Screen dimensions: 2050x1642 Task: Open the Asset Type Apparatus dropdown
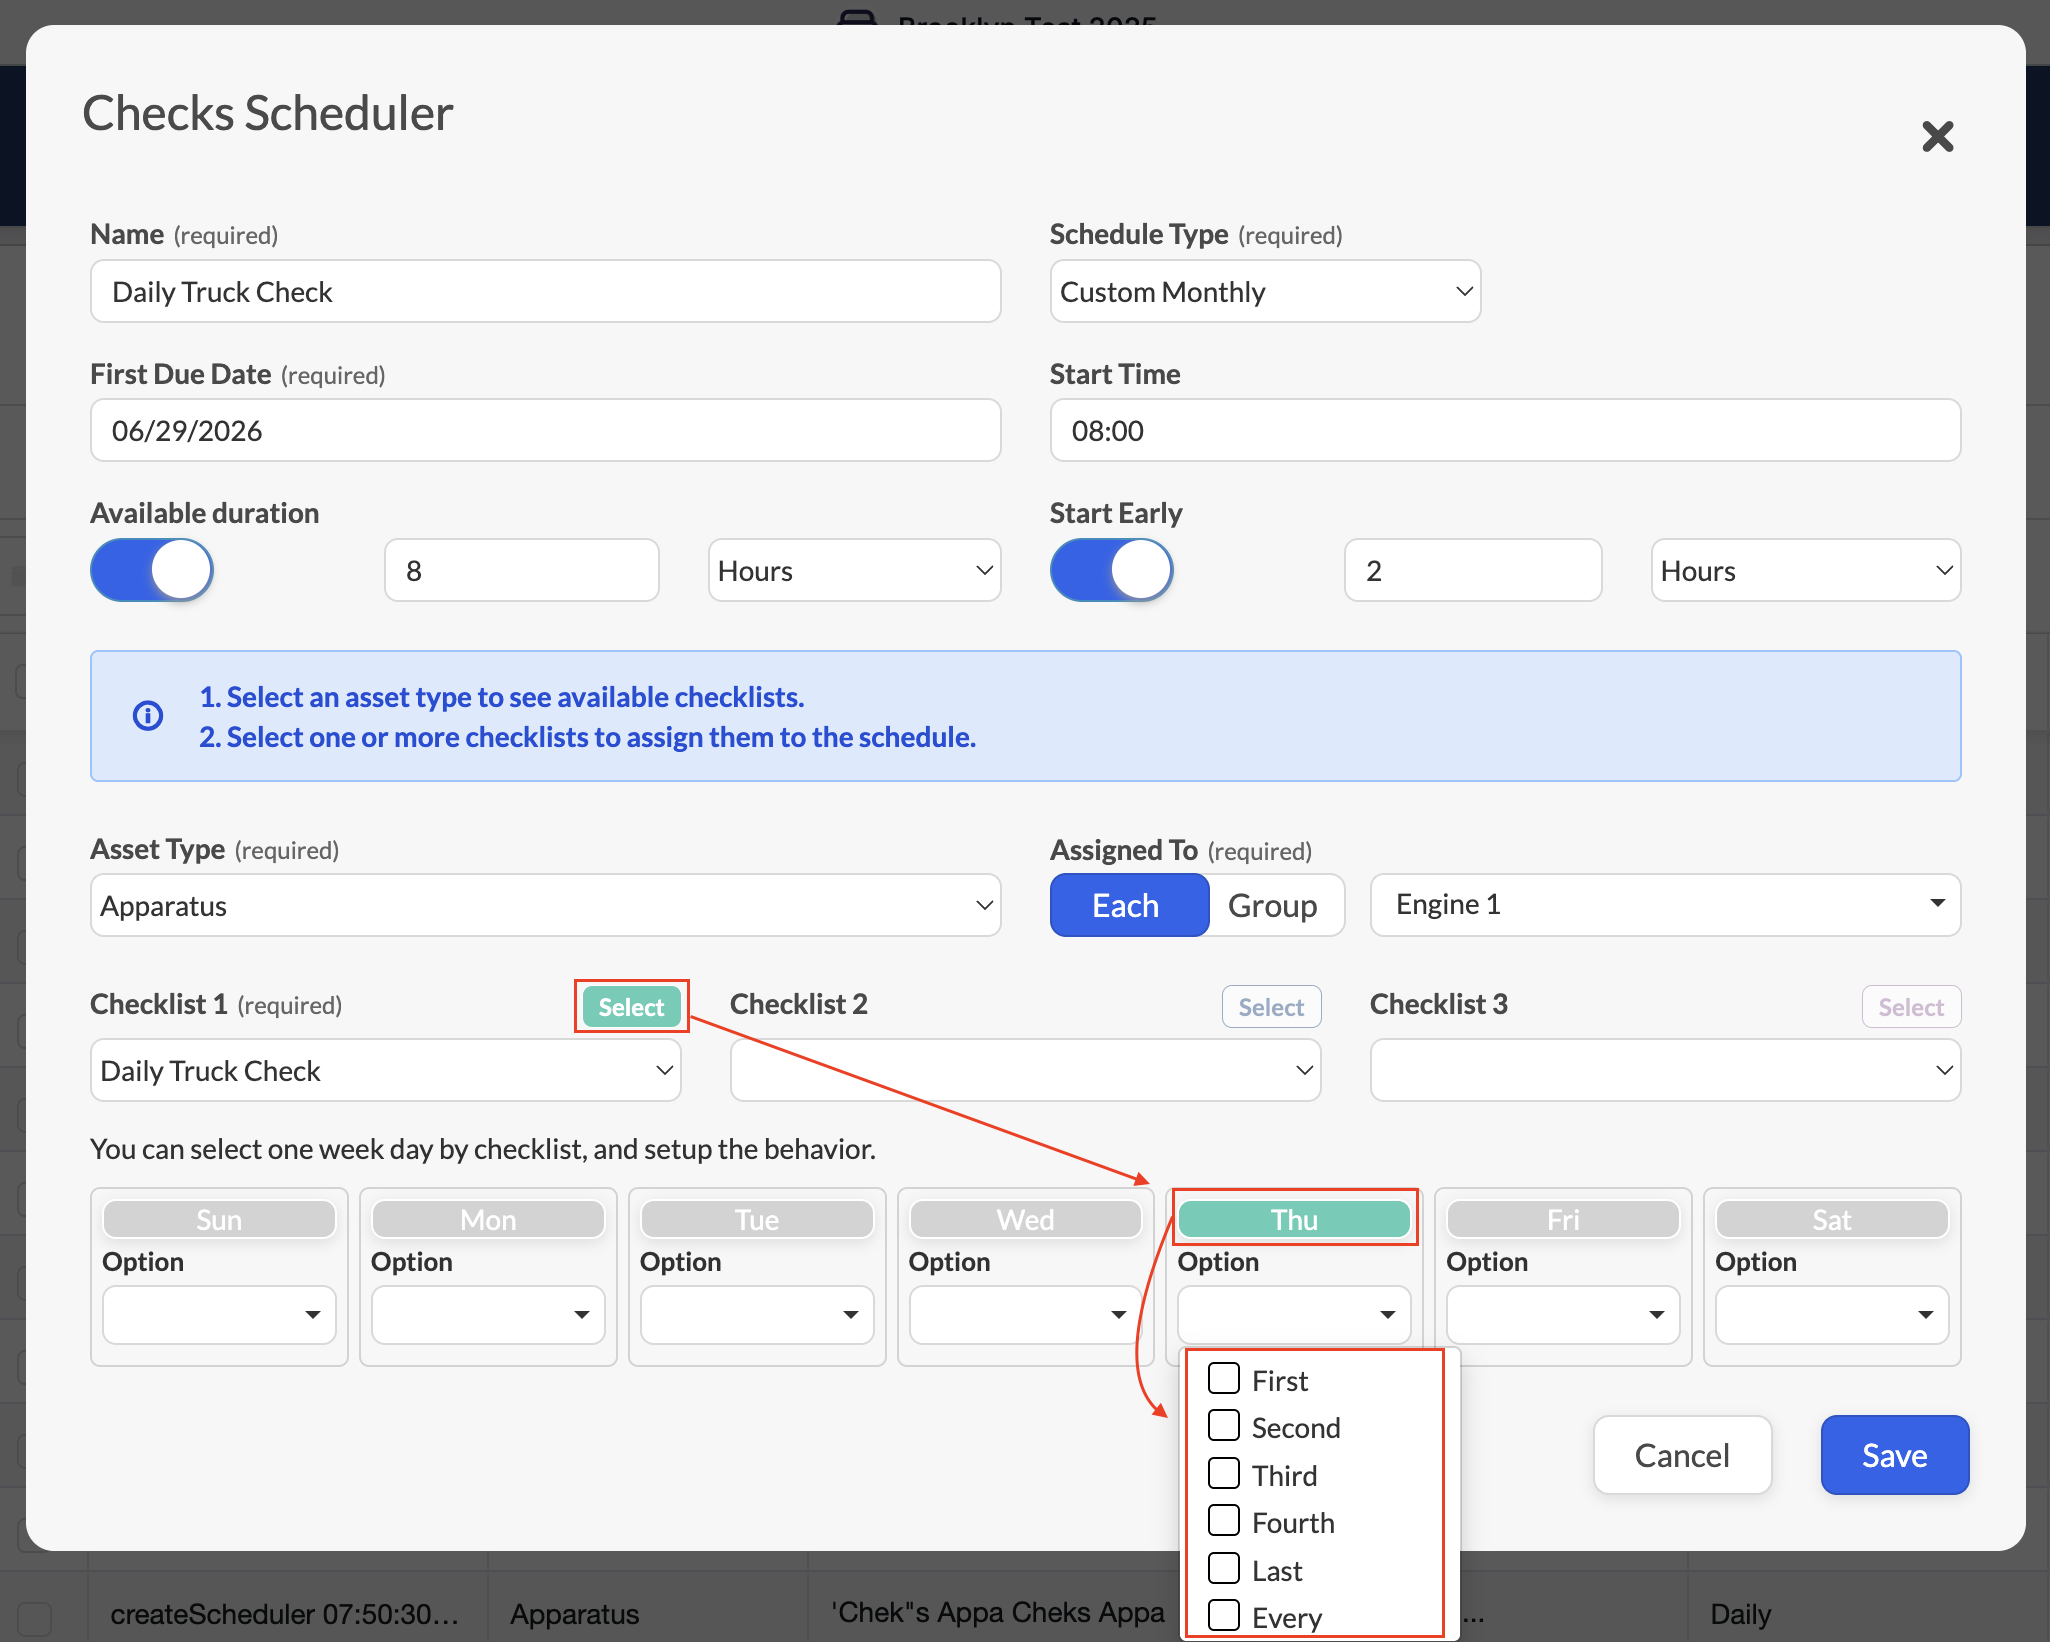tap(545, 905)
